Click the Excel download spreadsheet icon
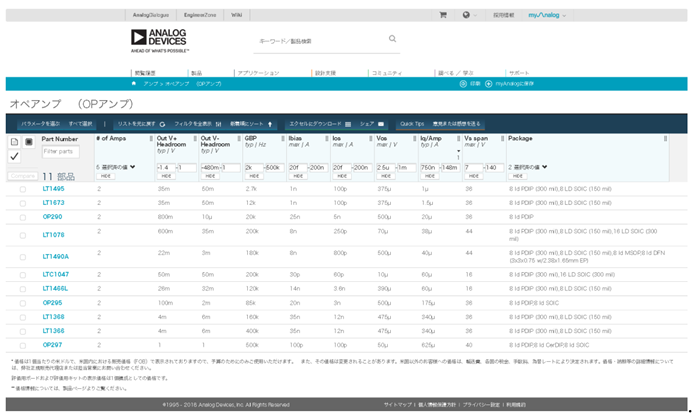The image size is (696, 417). tap(348, 124)
